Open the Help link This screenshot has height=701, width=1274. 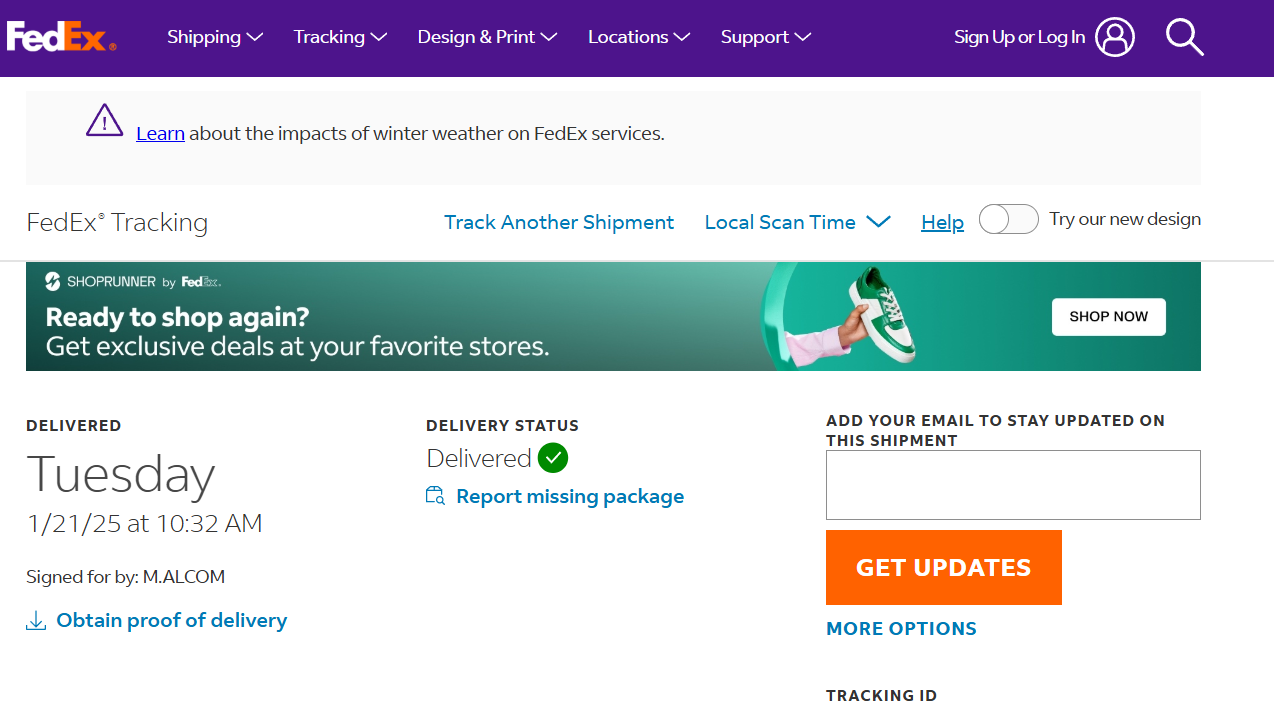coord(942,222)
